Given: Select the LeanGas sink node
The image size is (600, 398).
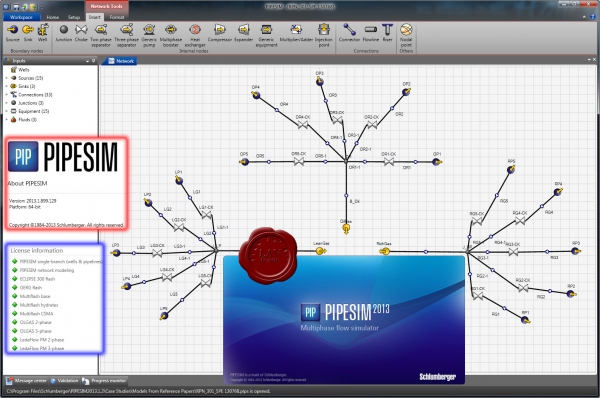Looking at the screenshot, I should point(321,251).
